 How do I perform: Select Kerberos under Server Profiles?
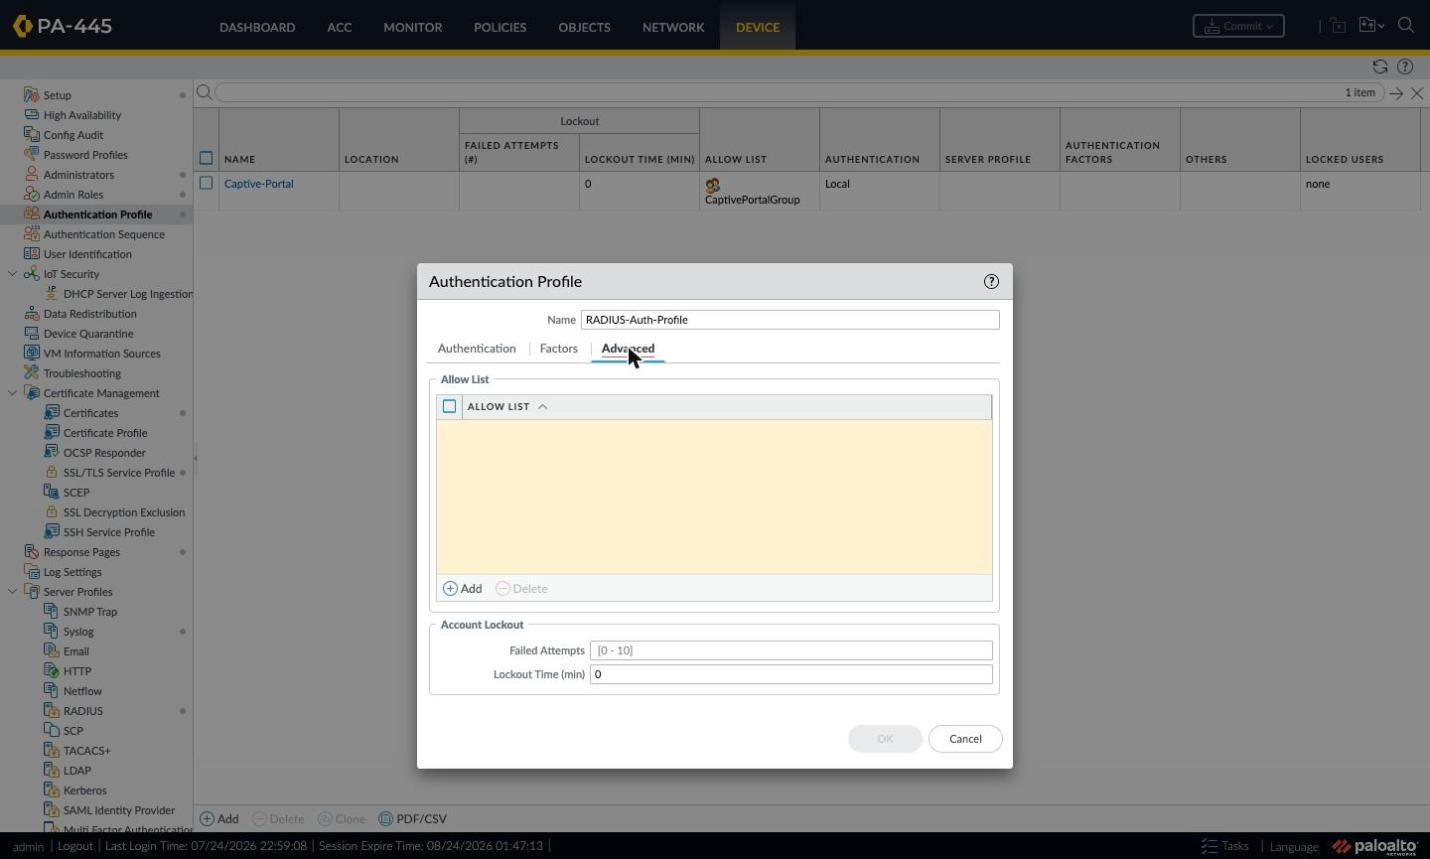pyautogui.click(x=85, y=791)
